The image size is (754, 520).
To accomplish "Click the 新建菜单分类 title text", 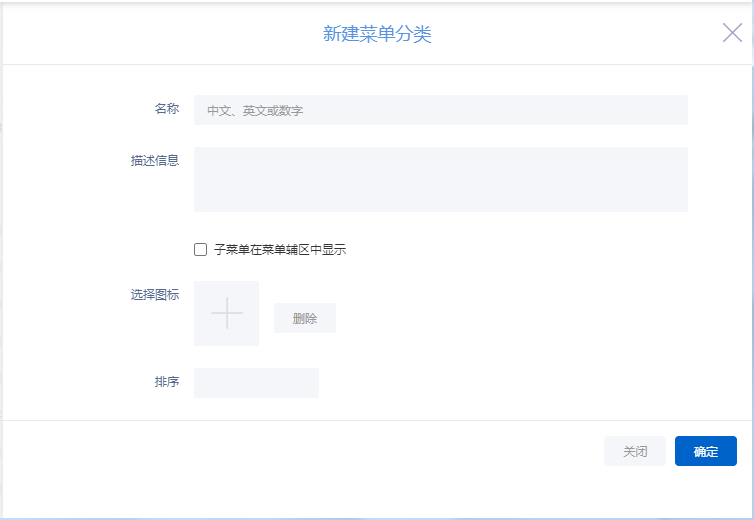I will point(377,34).
